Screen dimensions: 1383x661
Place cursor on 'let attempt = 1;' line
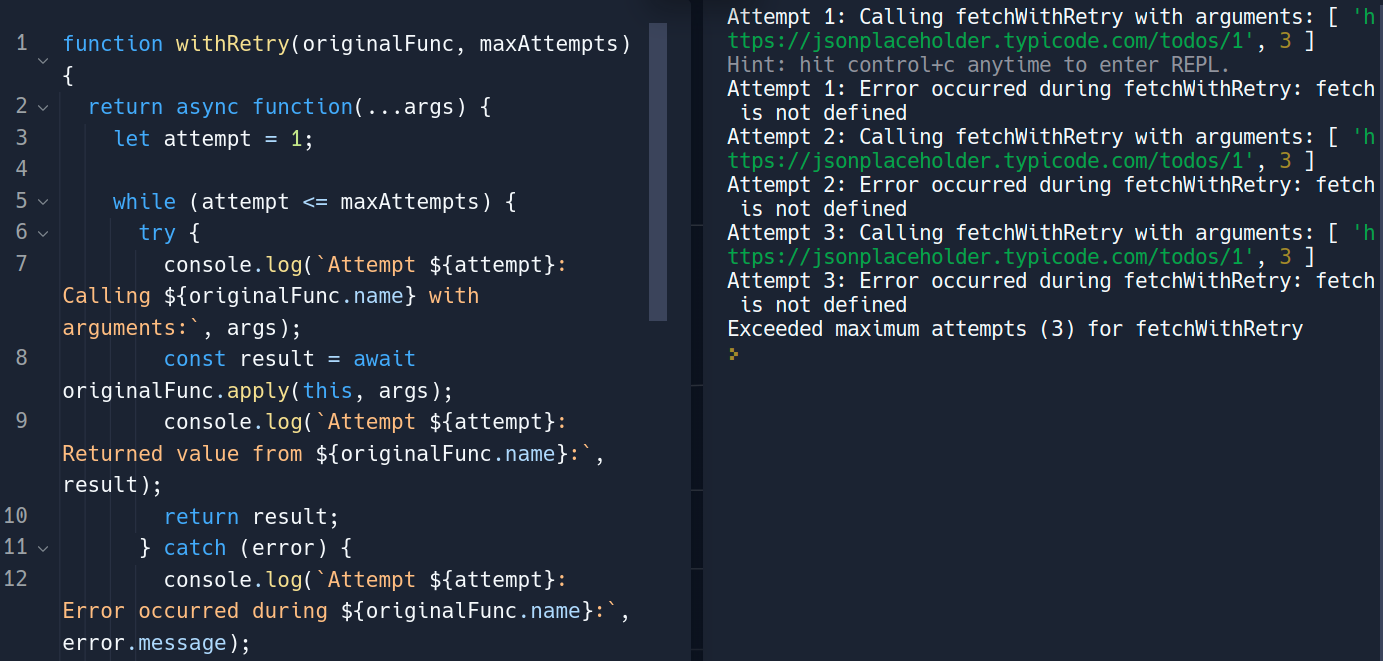214,139
